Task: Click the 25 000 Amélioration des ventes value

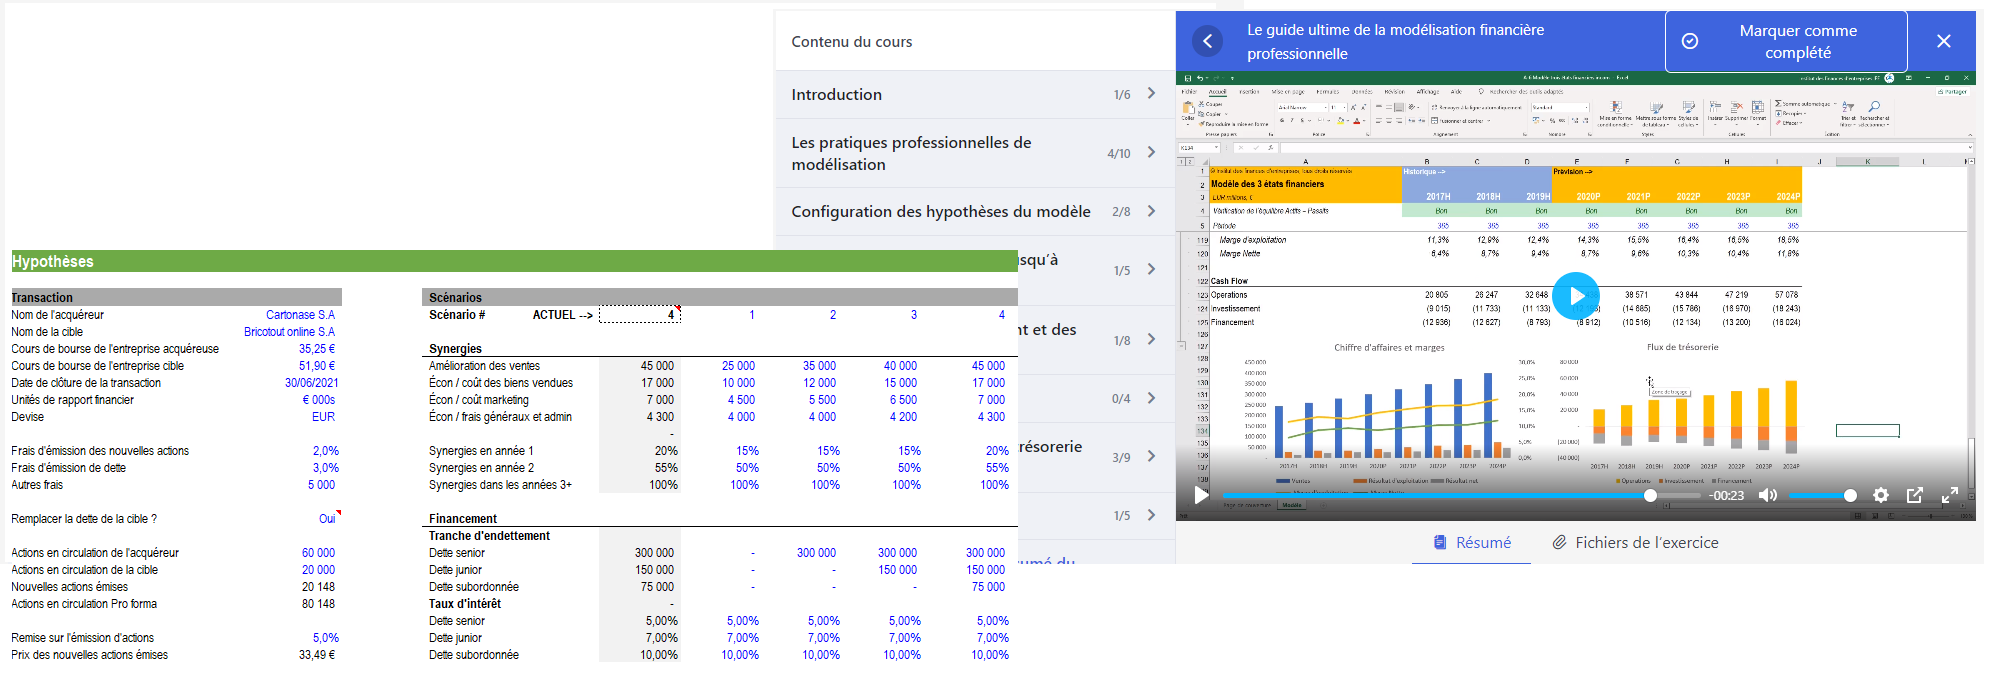Action: click(738, 365)
